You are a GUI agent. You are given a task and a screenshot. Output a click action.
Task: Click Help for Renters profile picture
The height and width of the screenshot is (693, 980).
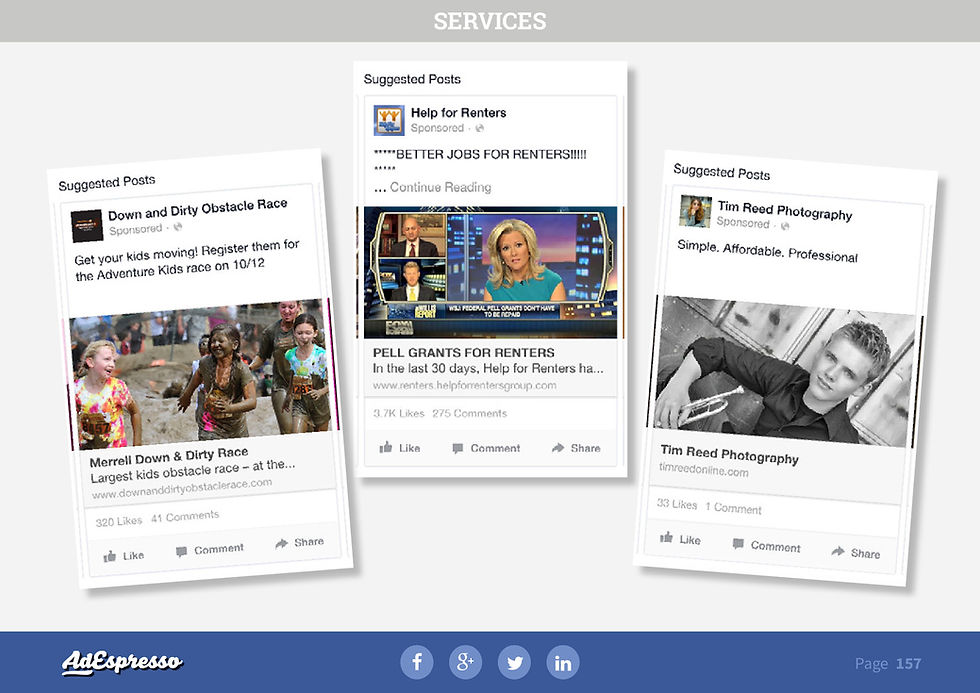coord(389,120)
